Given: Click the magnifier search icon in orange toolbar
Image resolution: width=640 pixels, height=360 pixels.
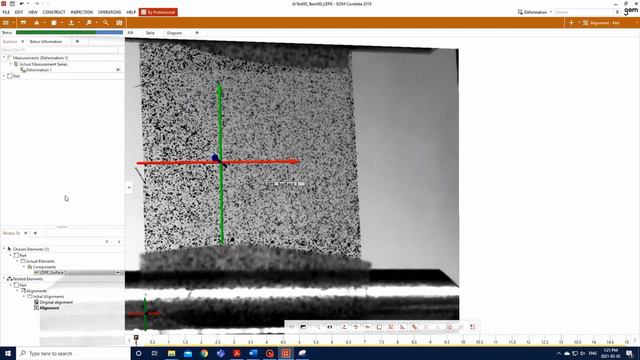Looking at the screenshot, I should tap(106, 23).
